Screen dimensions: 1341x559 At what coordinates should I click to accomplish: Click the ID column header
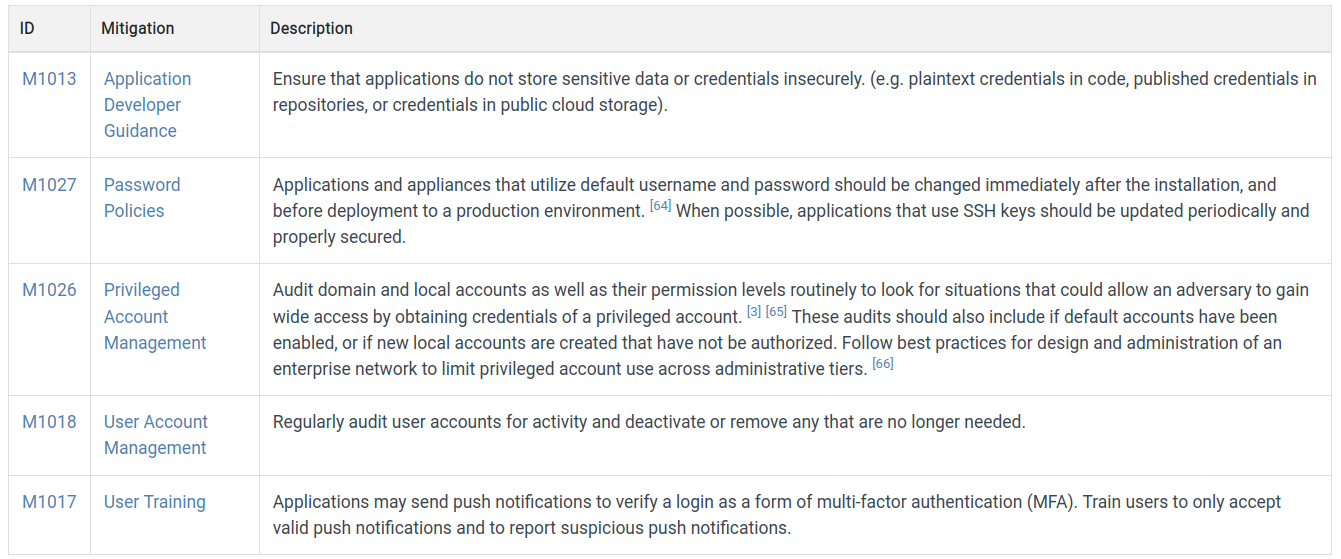[x=27, y=28]
